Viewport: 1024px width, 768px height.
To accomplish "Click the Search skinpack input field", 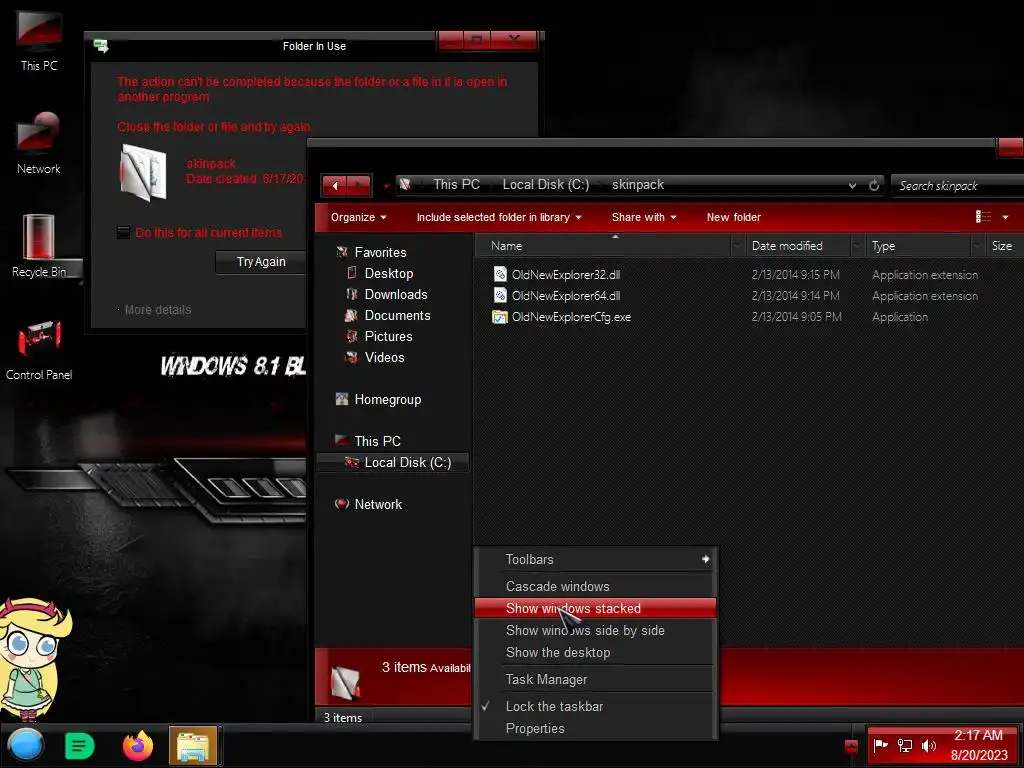I will point(957,185).
